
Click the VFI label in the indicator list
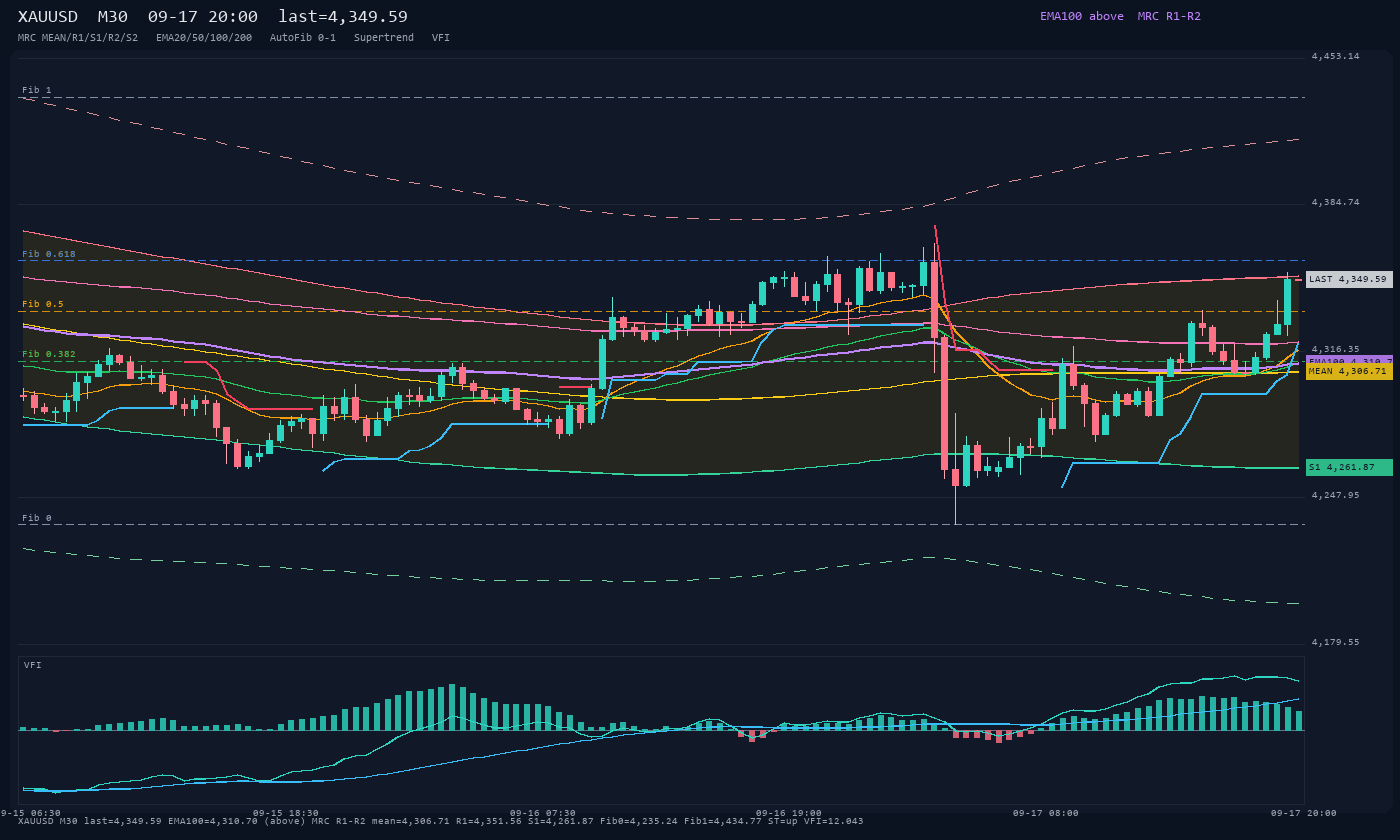pos(441,37)
